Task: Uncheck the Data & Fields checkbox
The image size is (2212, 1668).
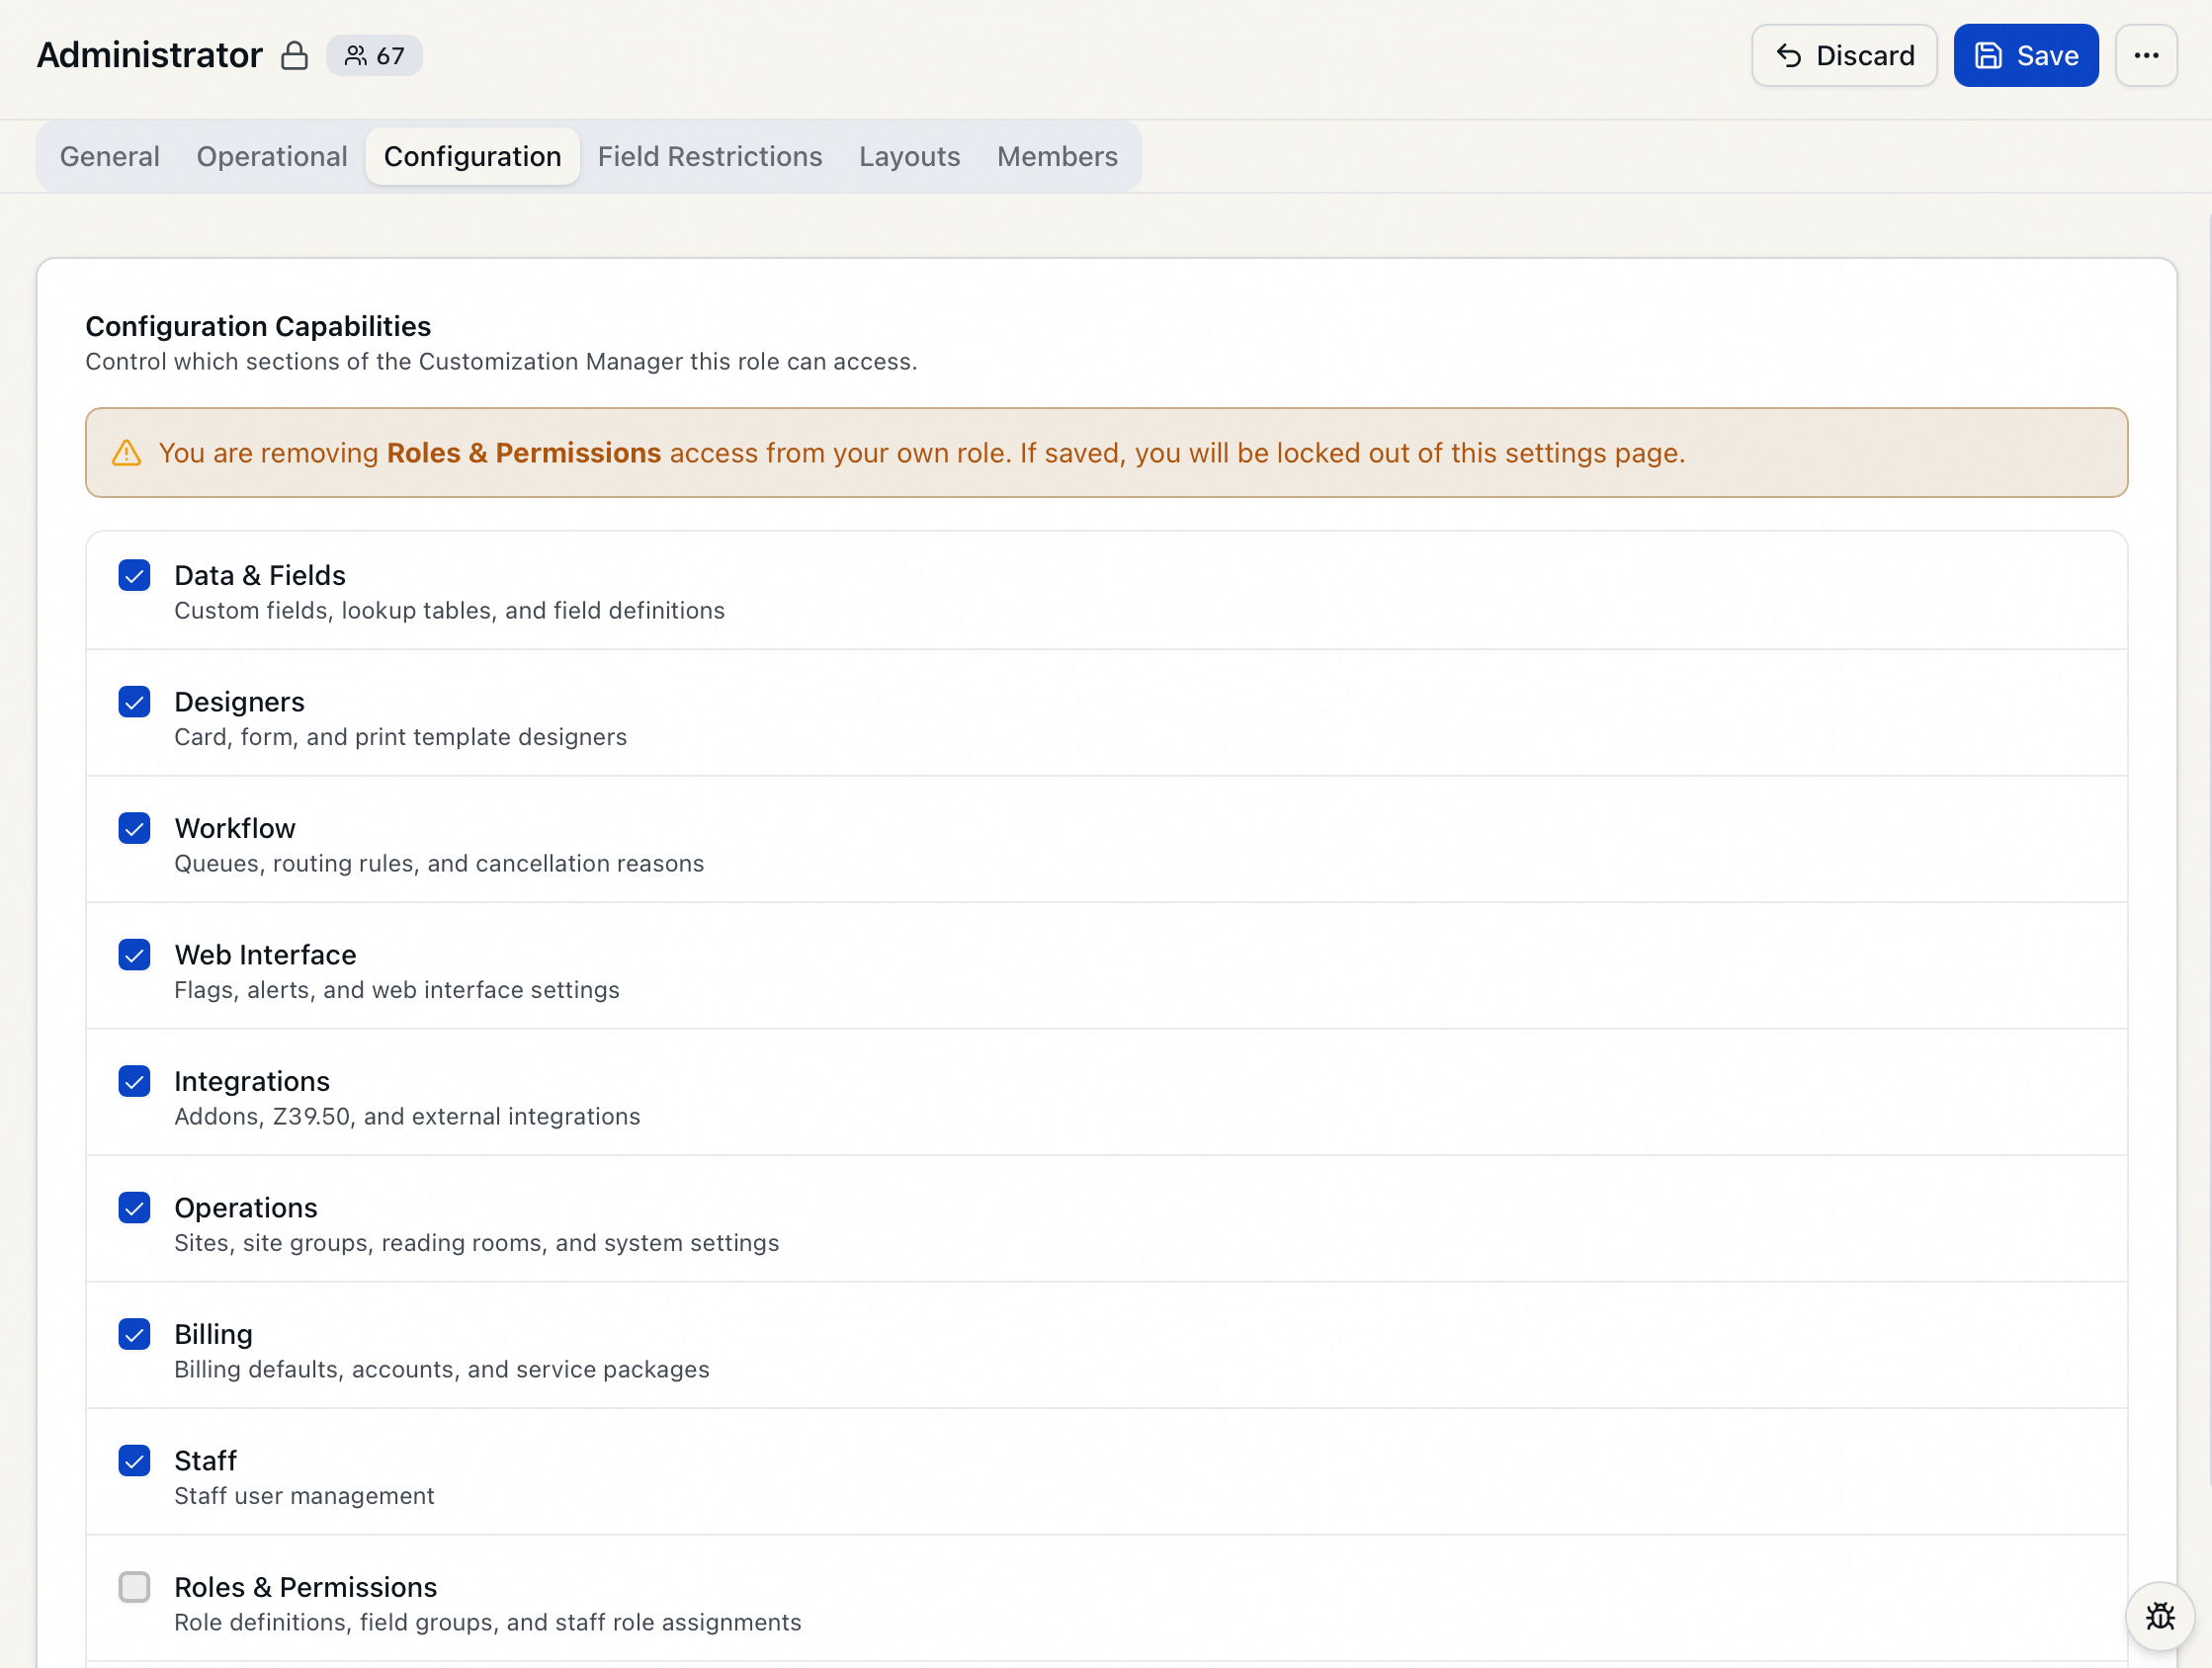Action: pyautogui.click(x=134, y=575)
